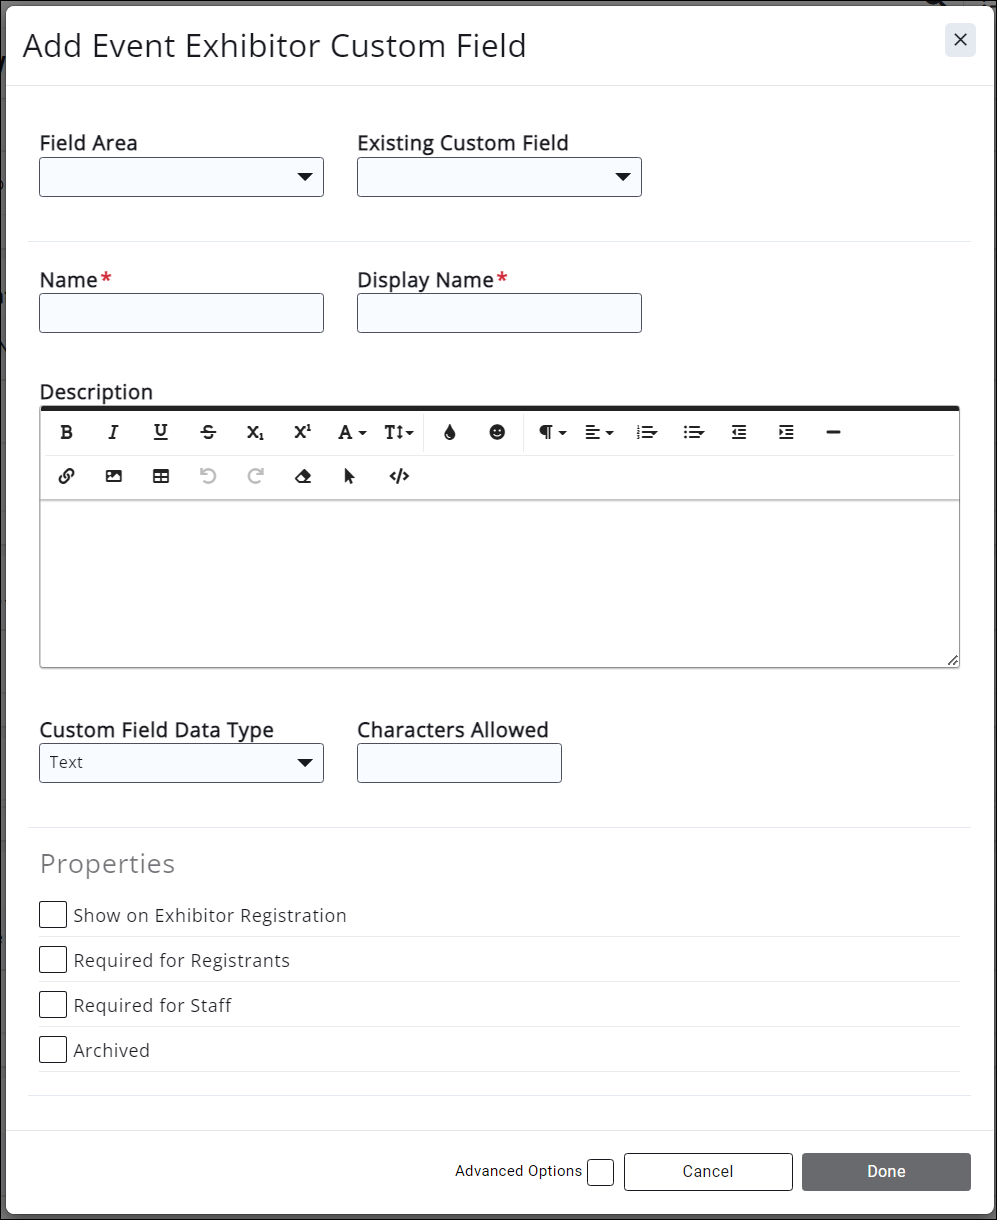The width and height of the screenshot is (997, 1220).
Task: Open the emoticon picker
Action: point(497,432)
